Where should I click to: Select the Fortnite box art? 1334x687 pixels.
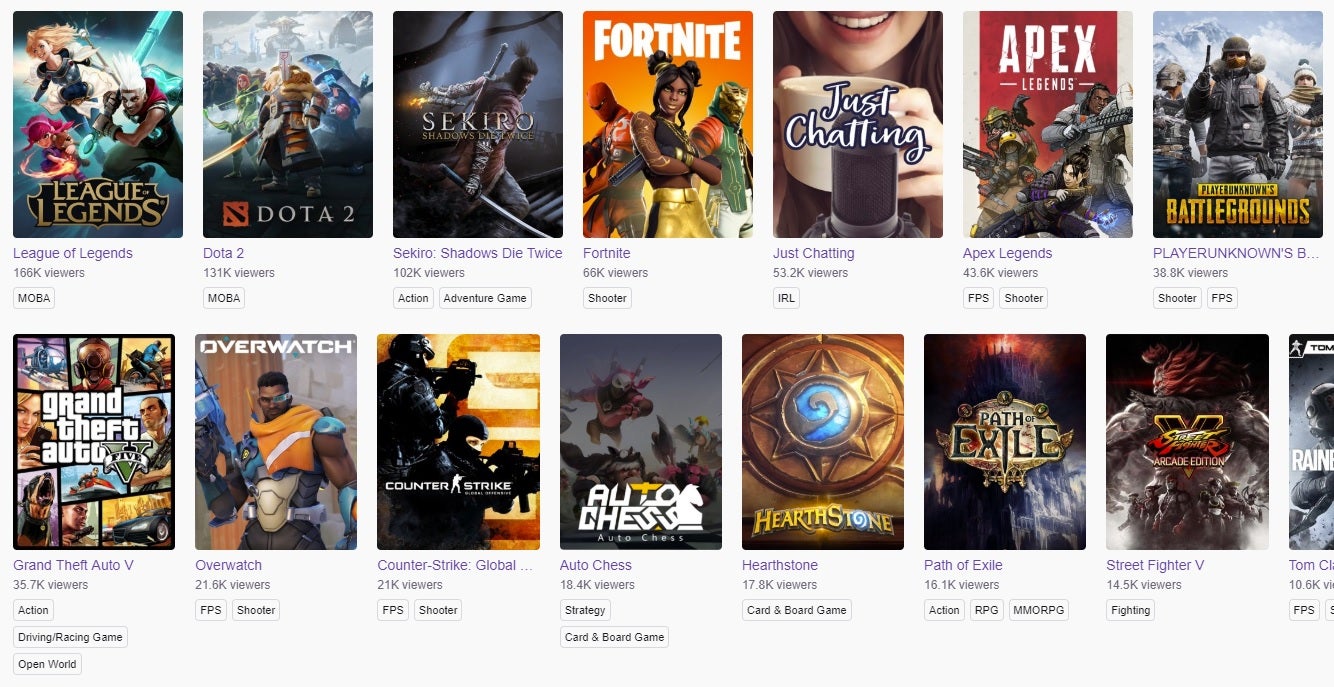coord(667,124)
